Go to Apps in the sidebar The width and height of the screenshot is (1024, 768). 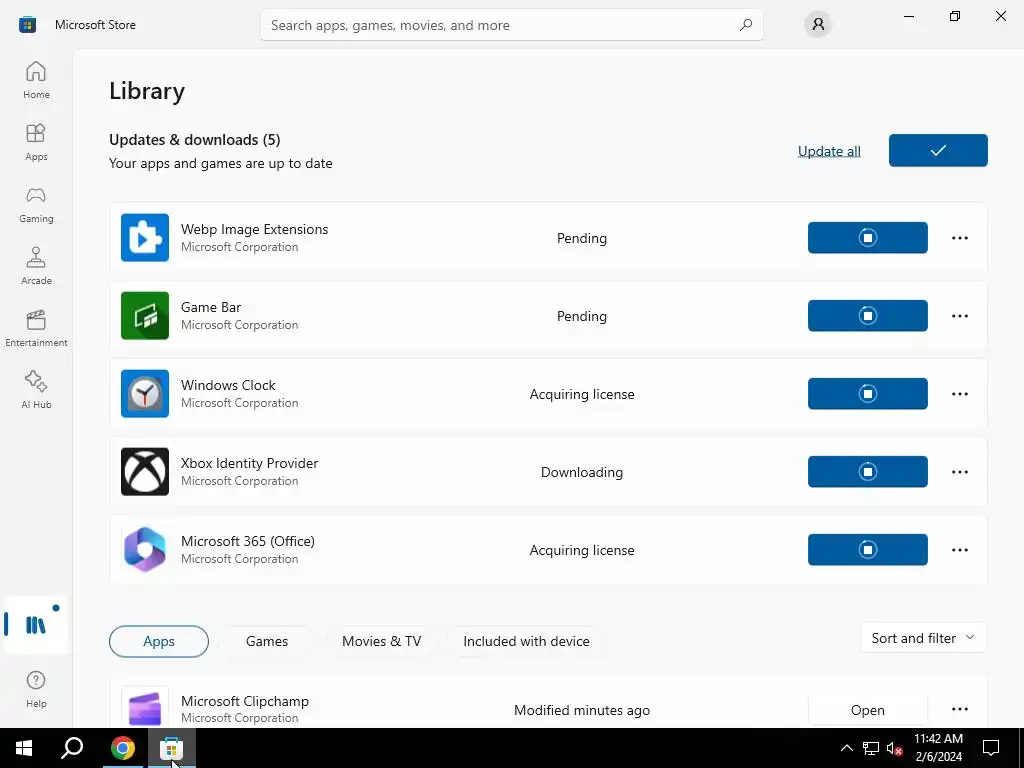36,142
